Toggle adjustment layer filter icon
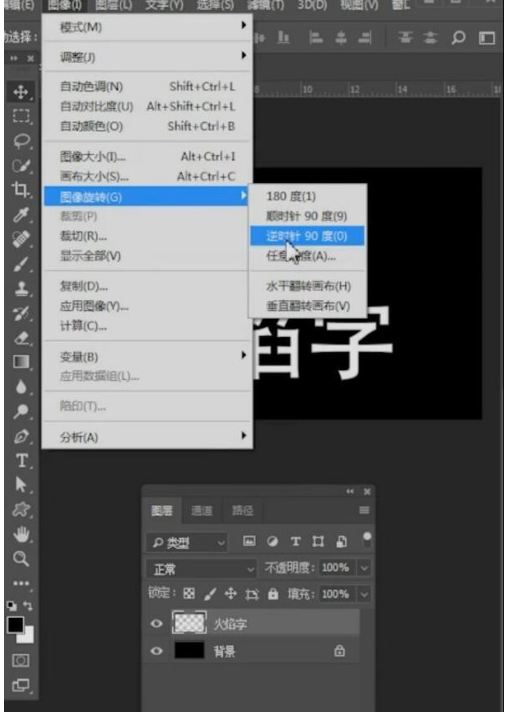The width and height of the screenshot is (506, 712). pyautogui.click(x=272, y=541)
